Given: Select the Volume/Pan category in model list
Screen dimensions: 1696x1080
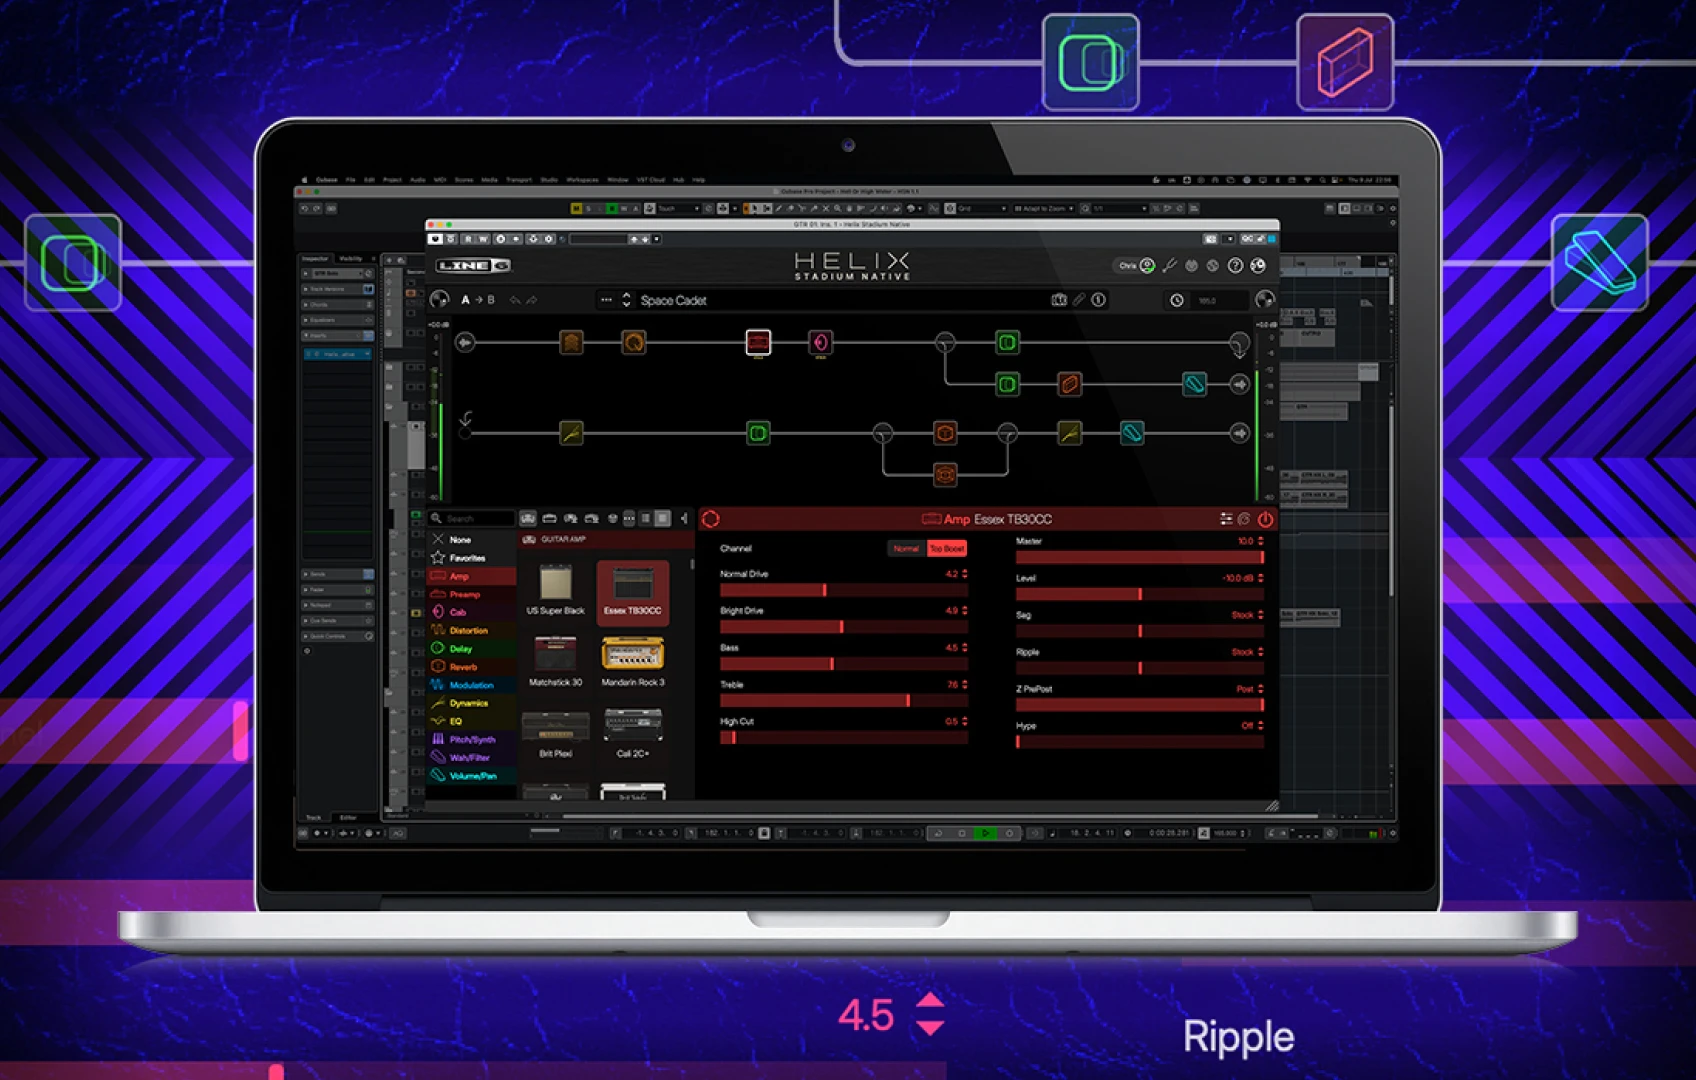Looking at the screenshot, I should click(473, 776).
